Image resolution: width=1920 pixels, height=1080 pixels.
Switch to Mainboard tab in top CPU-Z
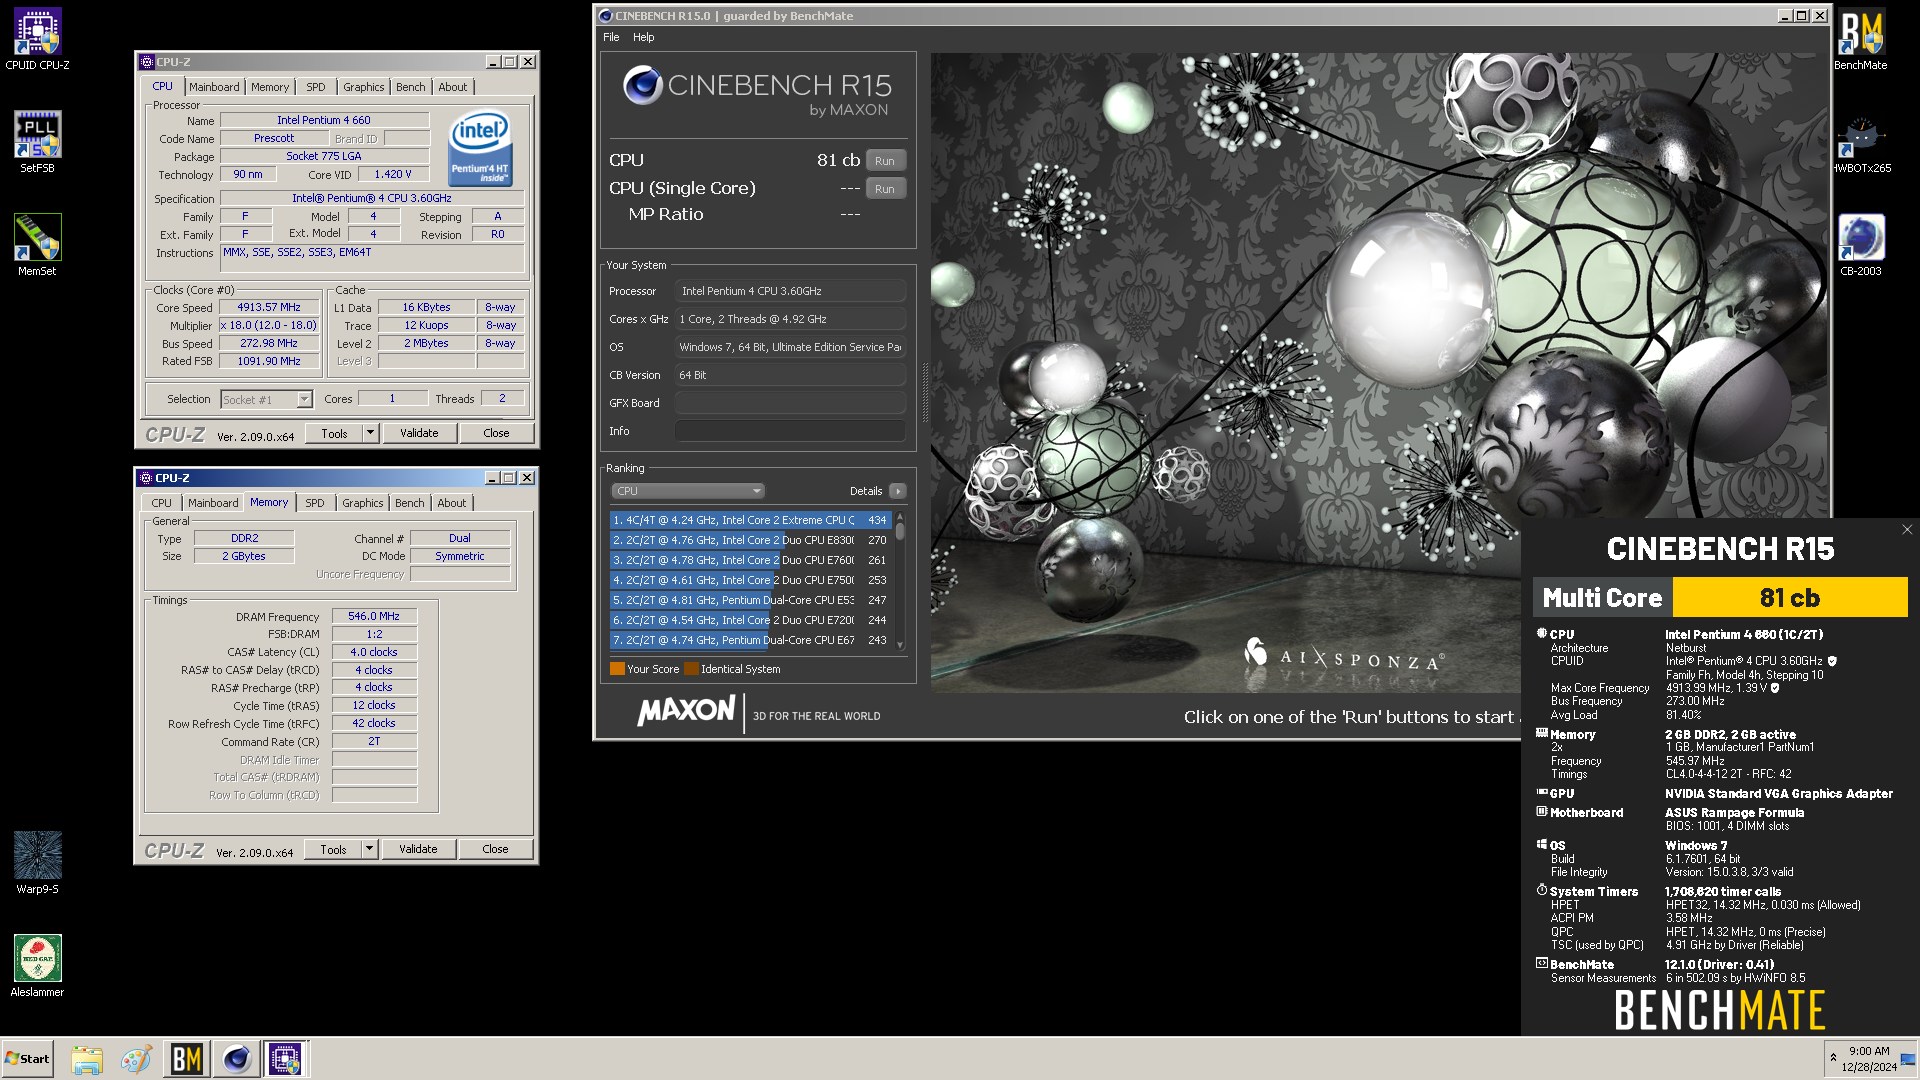tap(214, 87)
